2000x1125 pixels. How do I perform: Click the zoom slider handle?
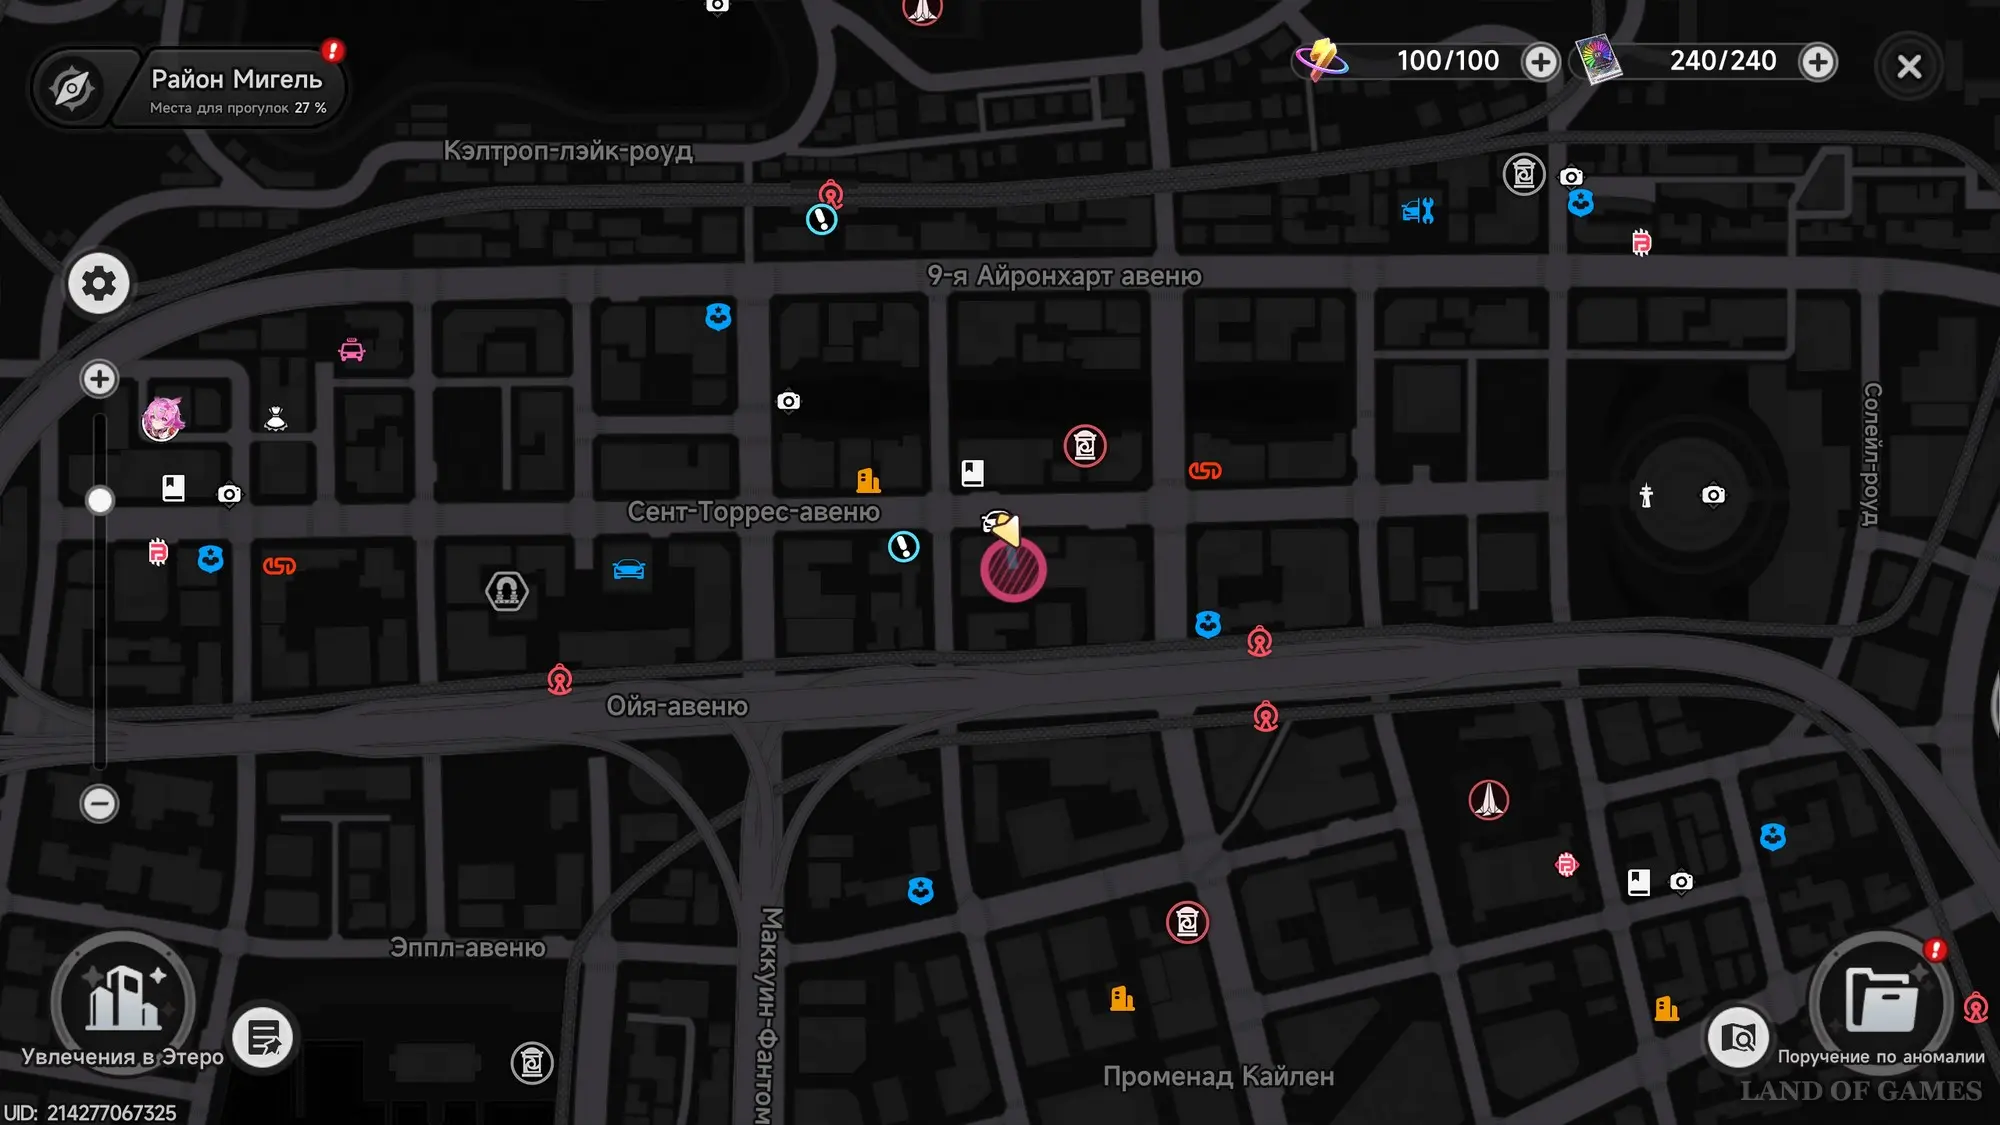coord(99,500)
